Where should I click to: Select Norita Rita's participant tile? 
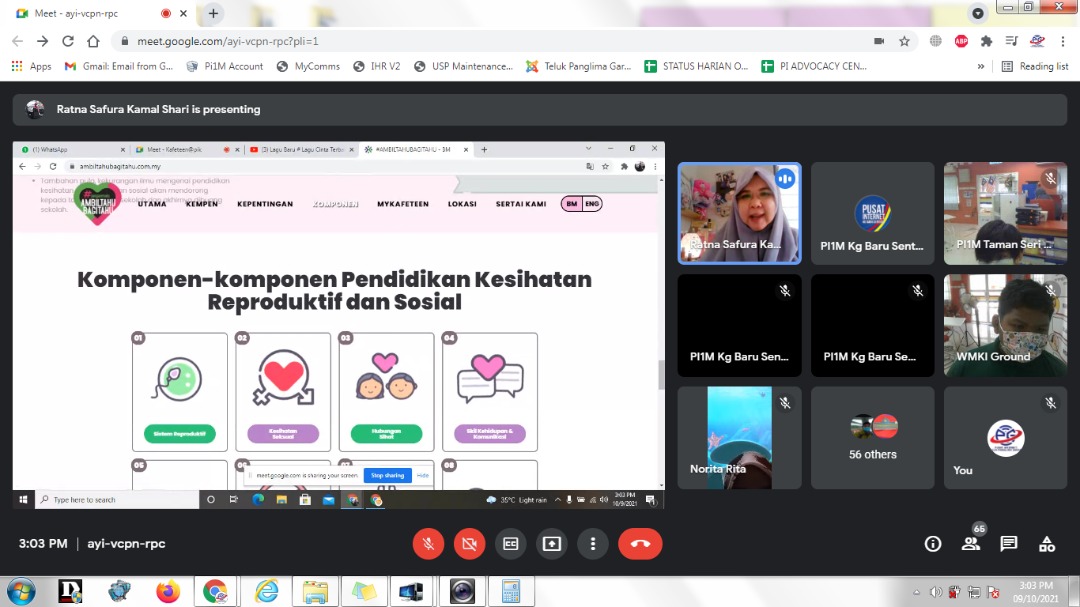(x=739, y=438)
